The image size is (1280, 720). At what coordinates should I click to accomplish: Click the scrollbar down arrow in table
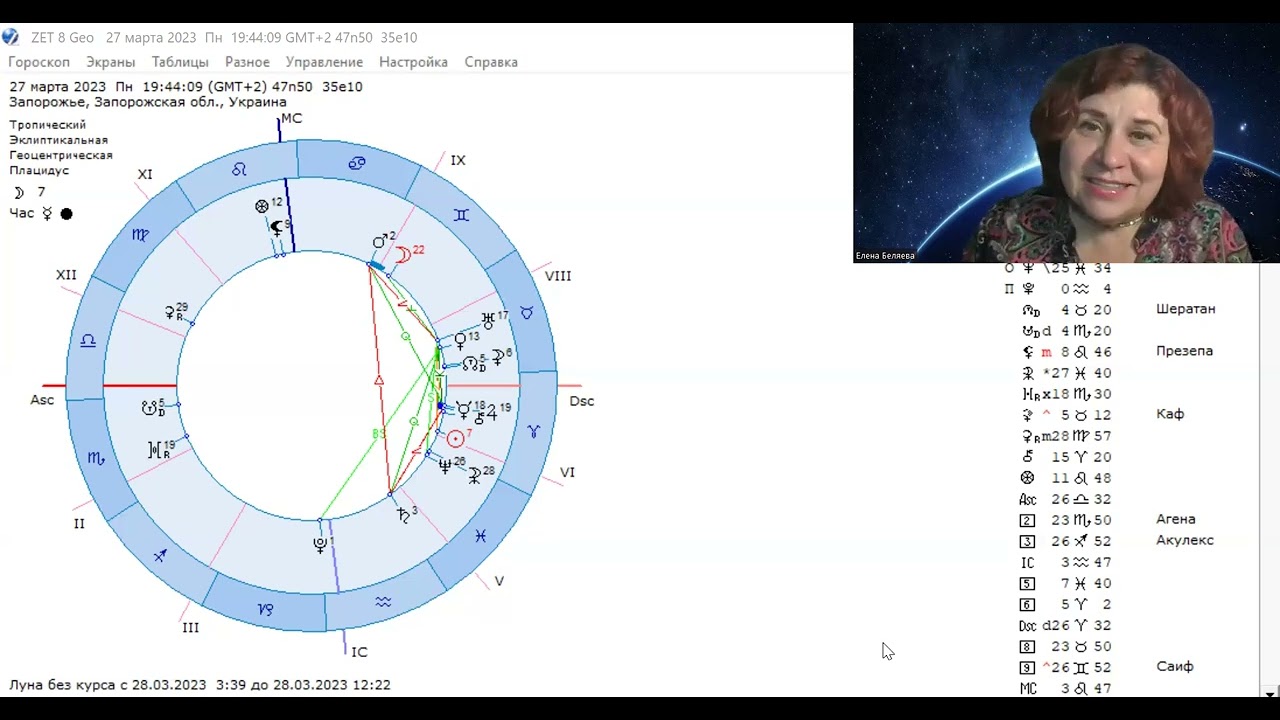point(1270,693)
